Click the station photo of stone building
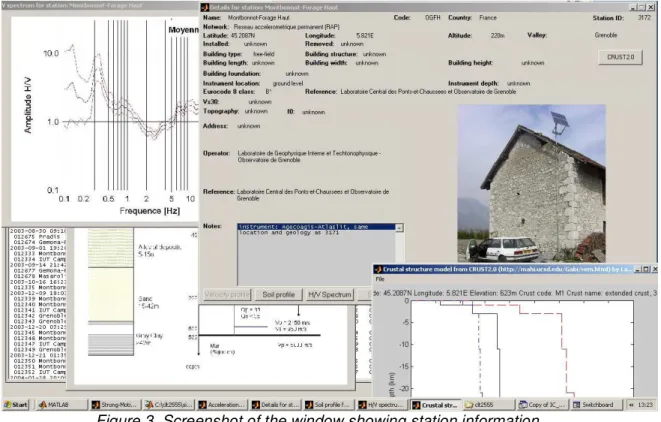Viewport: 661px width, 422px height. 532,183
